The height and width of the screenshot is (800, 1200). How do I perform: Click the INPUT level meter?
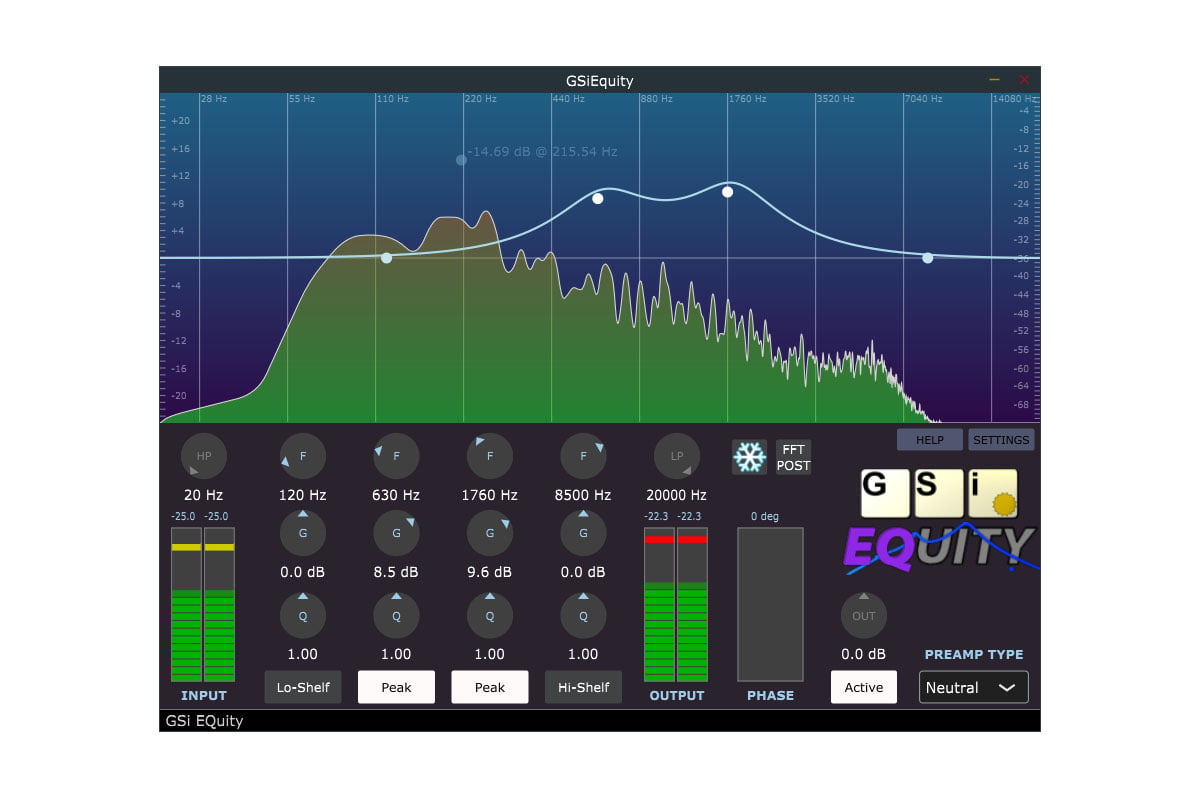(x=203, y=605)
